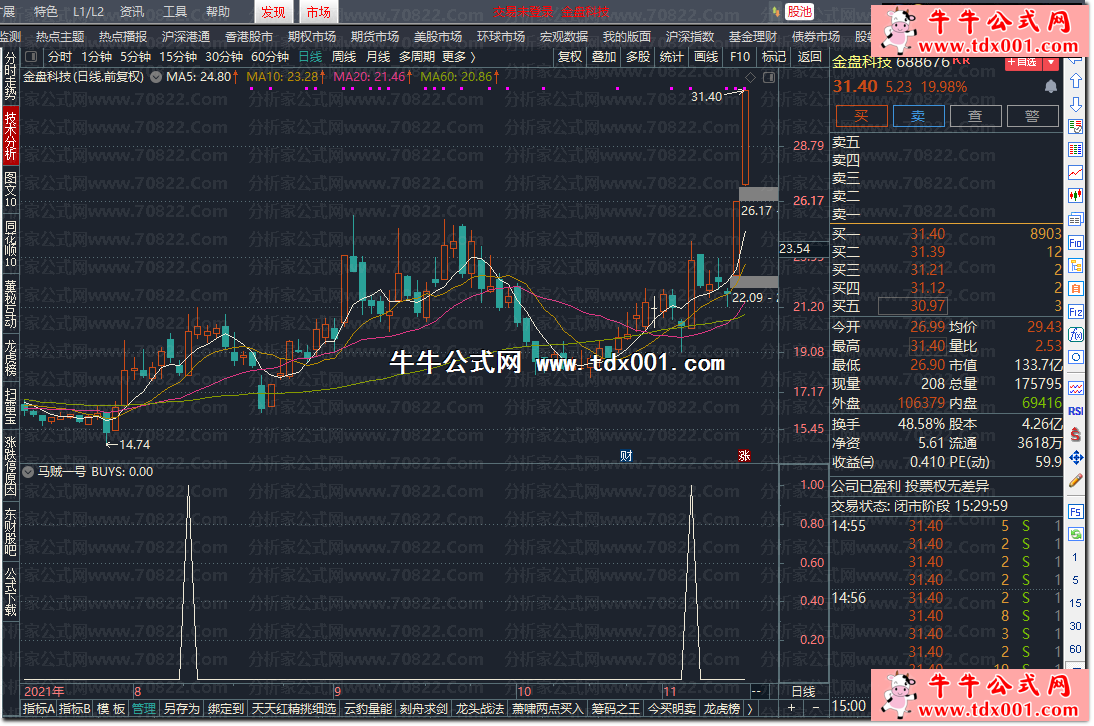1094x726 pixels.
Task: Click the F10 company info icon in right sidebar
Action: (1076, 242)
